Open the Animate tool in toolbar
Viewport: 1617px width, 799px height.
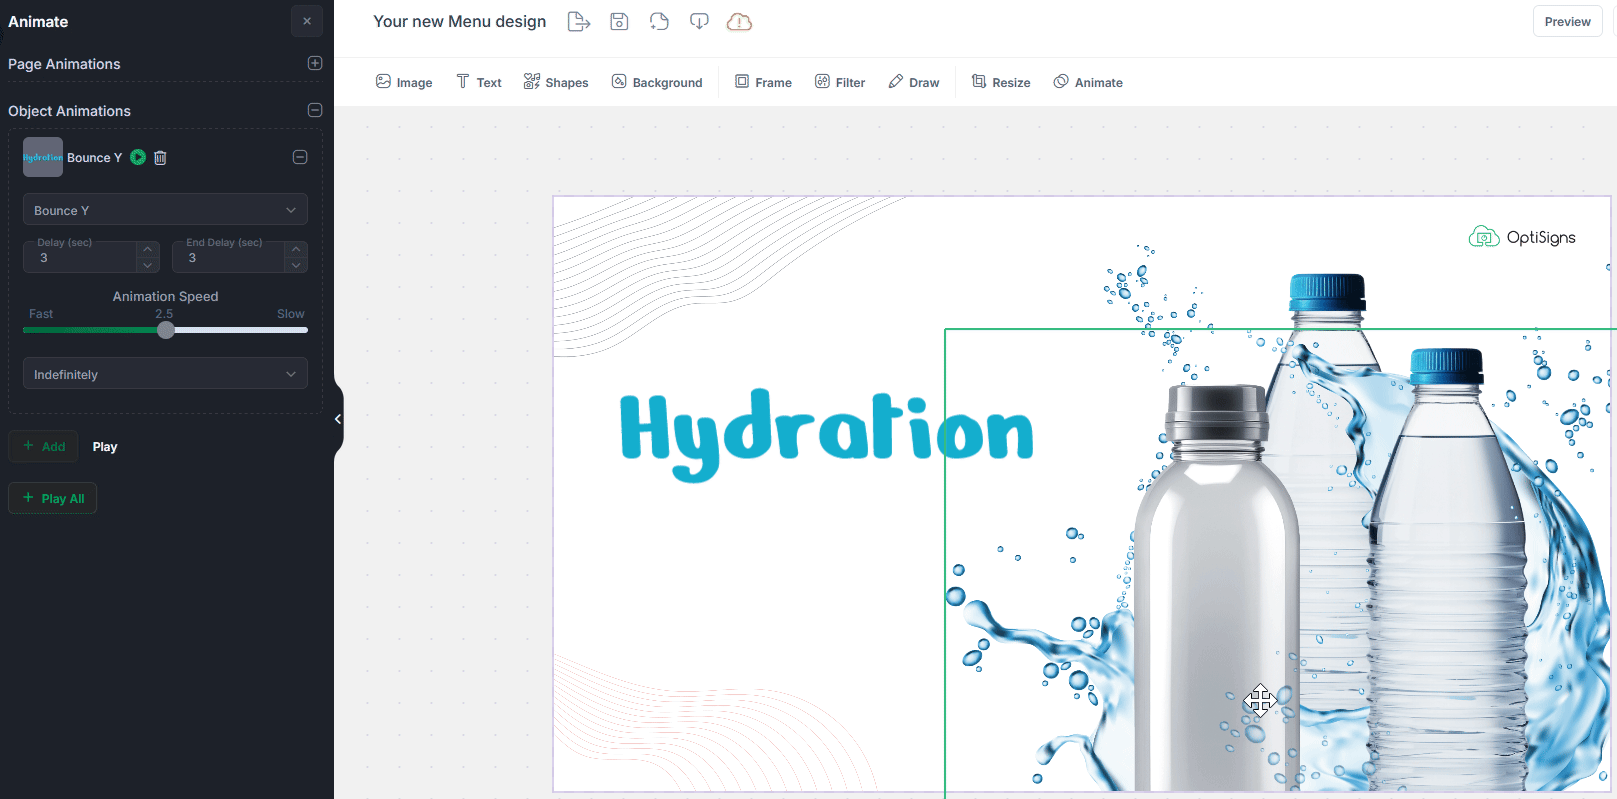[1088, 82]
